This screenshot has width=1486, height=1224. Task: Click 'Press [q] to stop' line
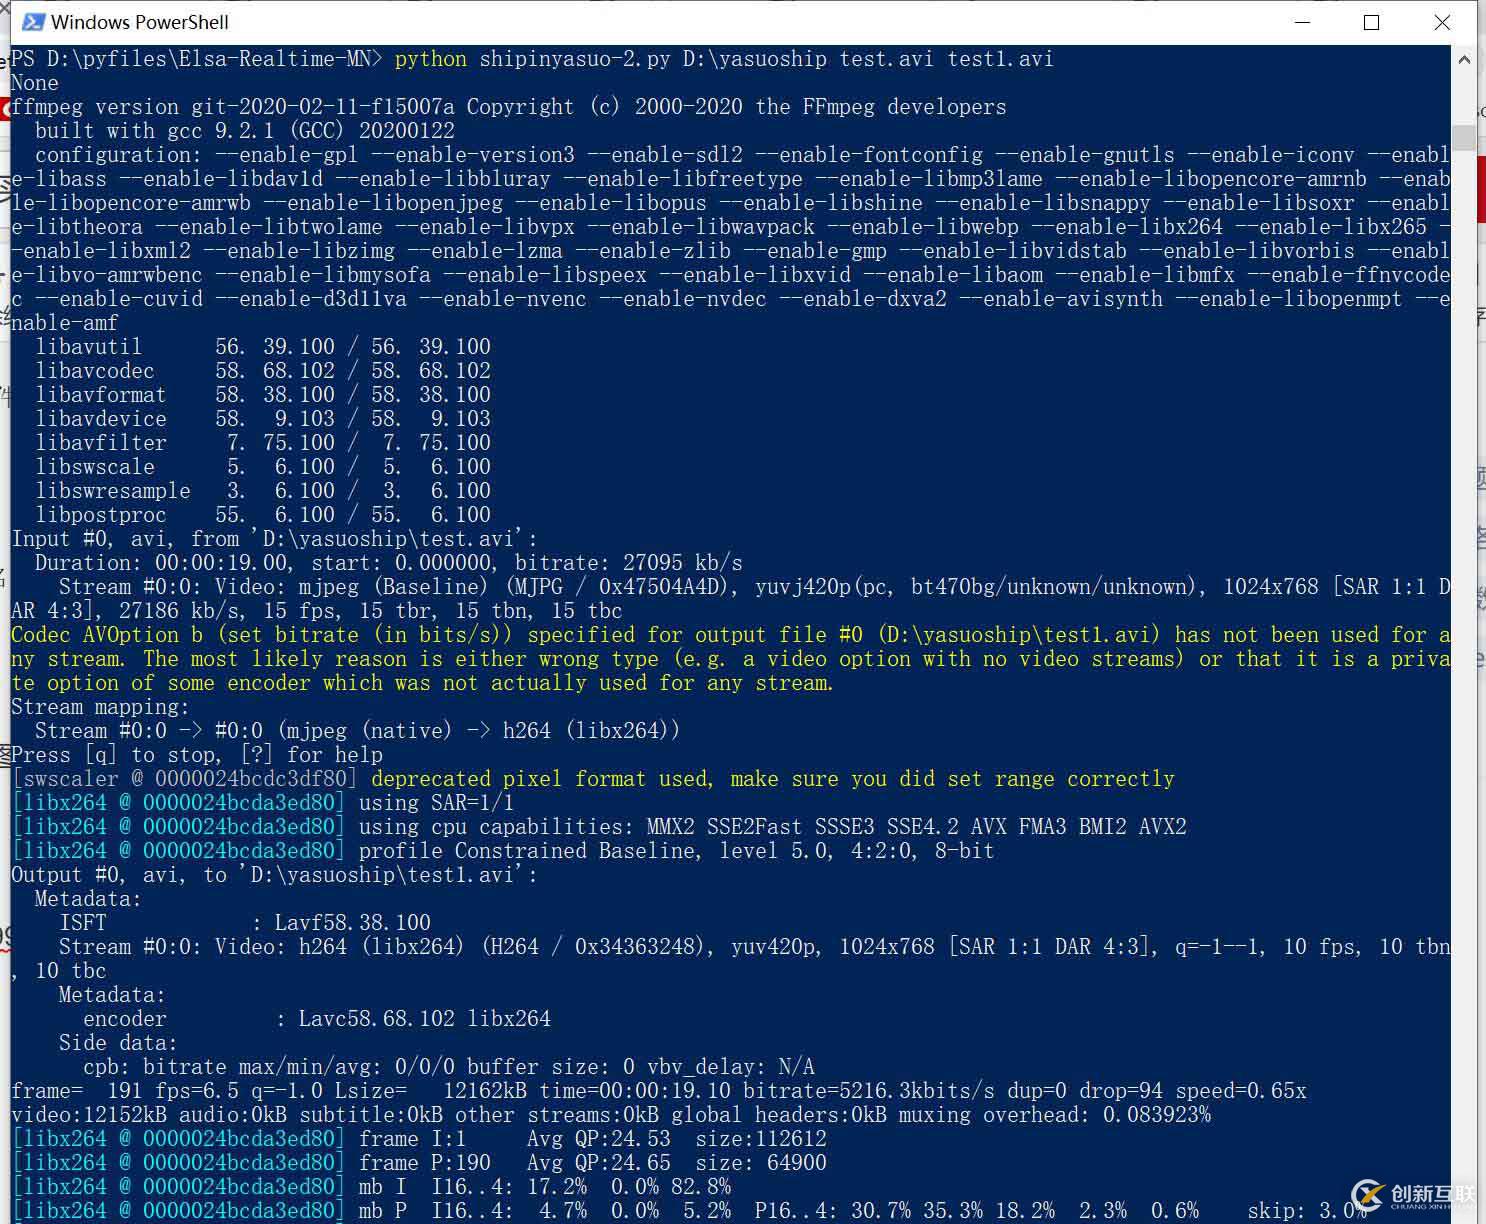pyautogui.click(x=197, y=755)
